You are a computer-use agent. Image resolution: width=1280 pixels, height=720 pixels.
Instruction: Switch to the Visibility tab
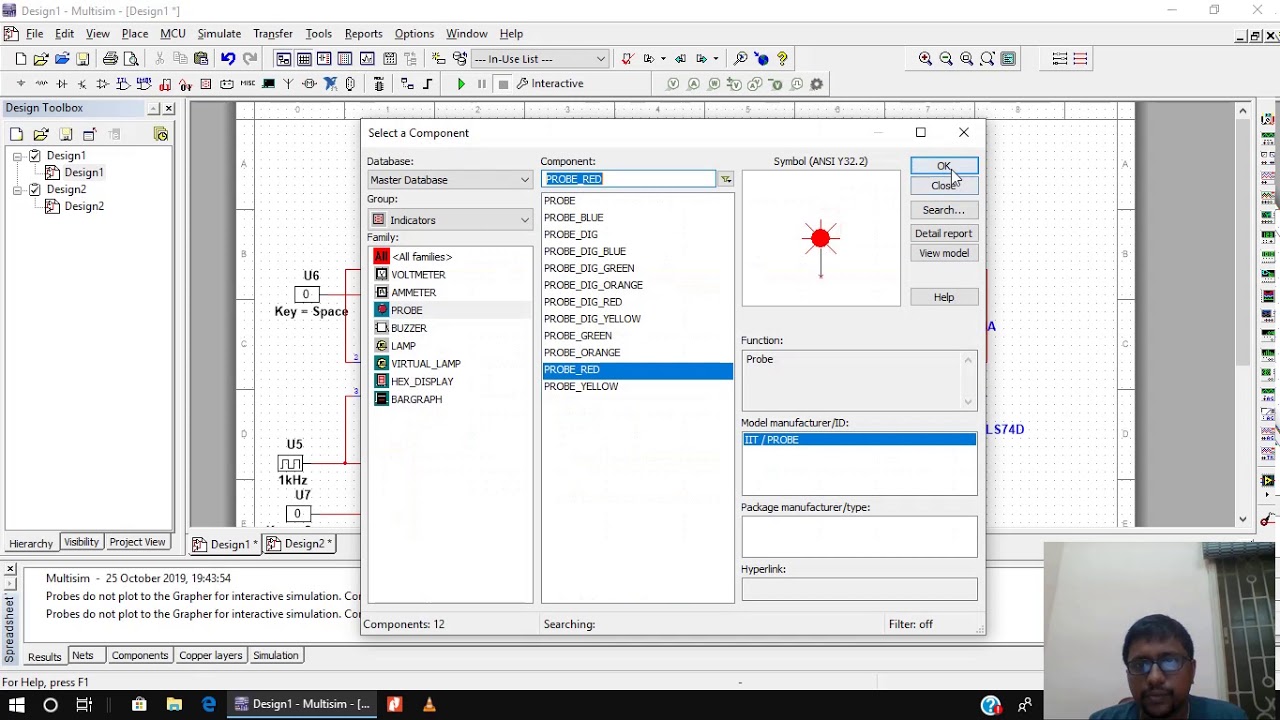[81, 542]
